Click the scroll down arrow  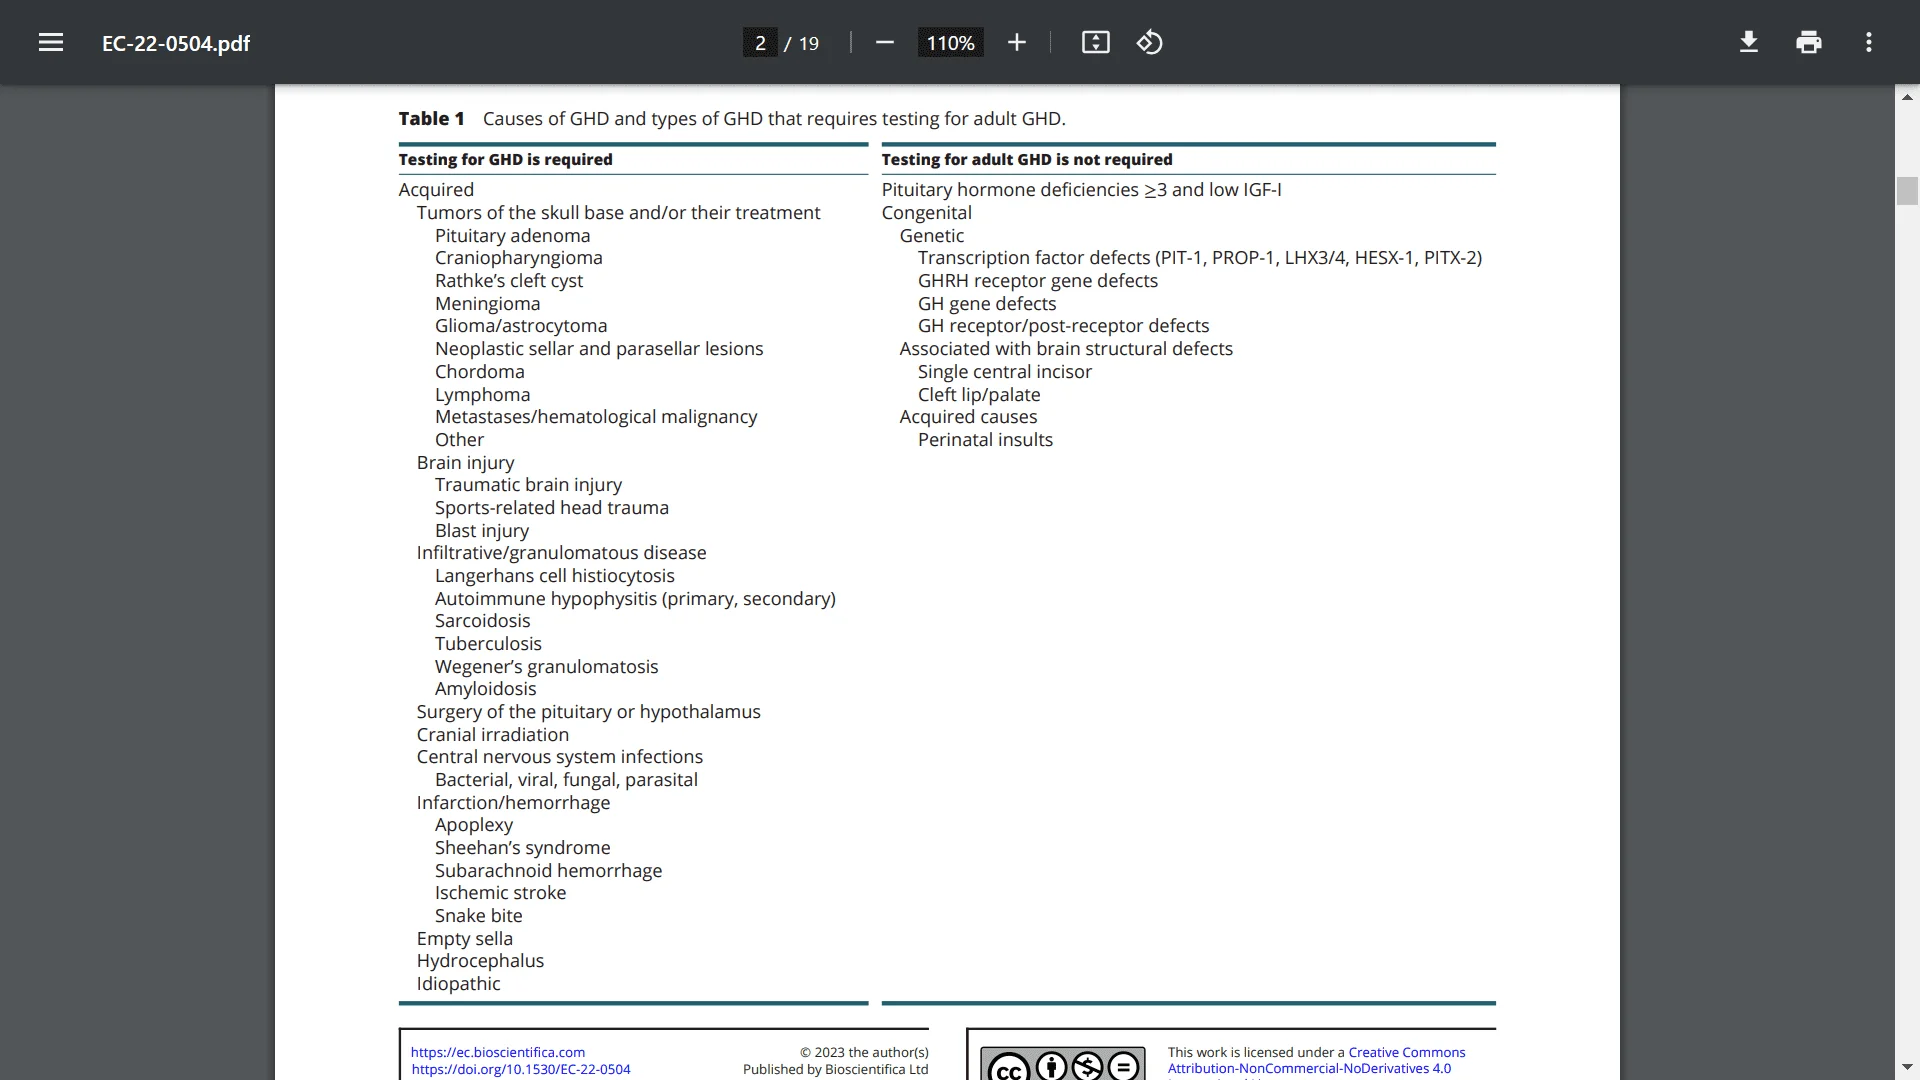pyautogui.click(x=1907, y=1067)
